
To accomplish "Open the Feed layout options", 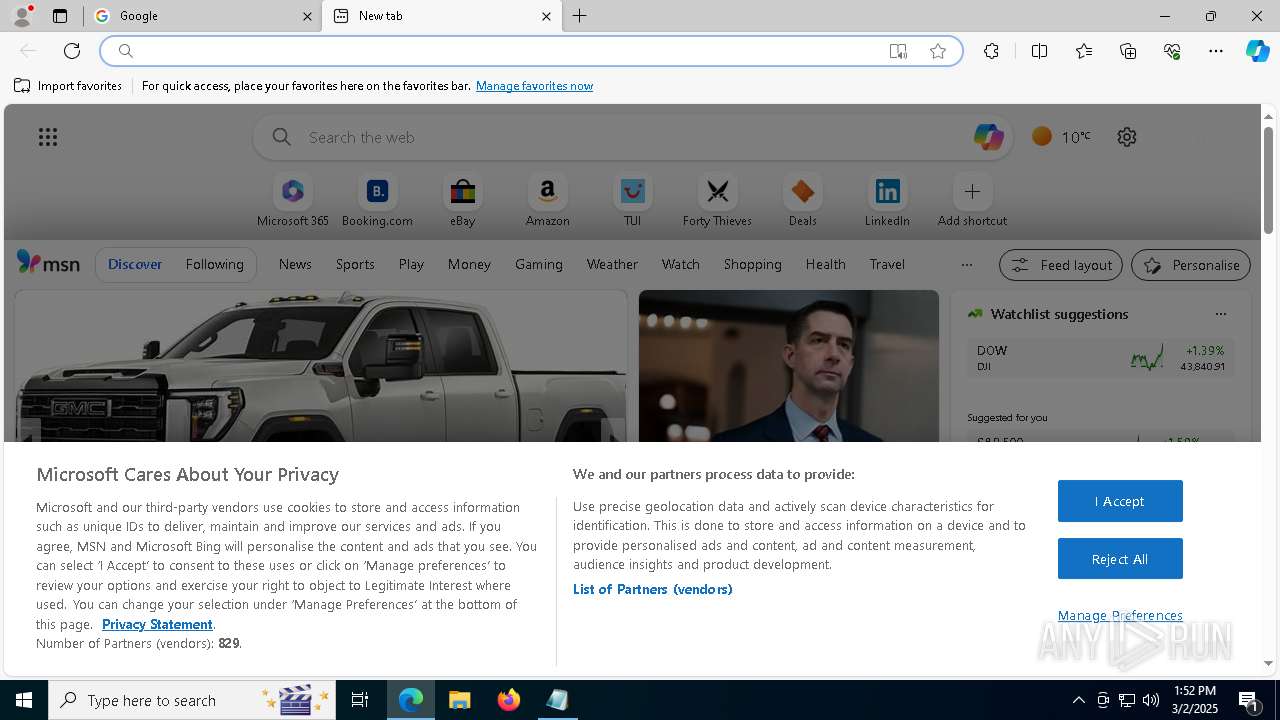I will [1061, 265].
